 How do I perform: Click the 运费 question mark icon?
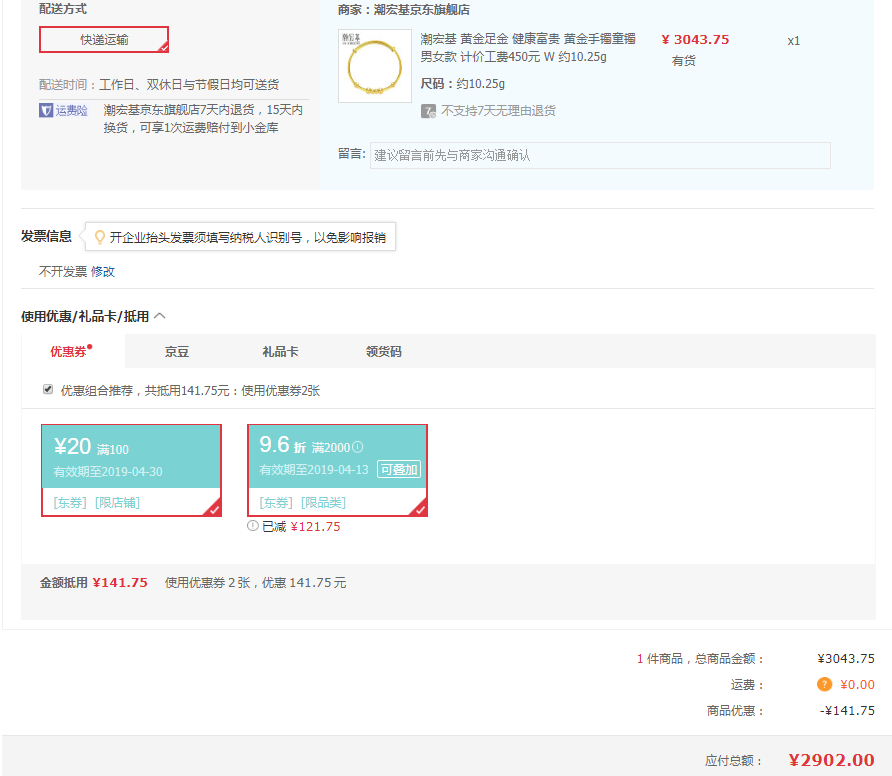(824, 684)
